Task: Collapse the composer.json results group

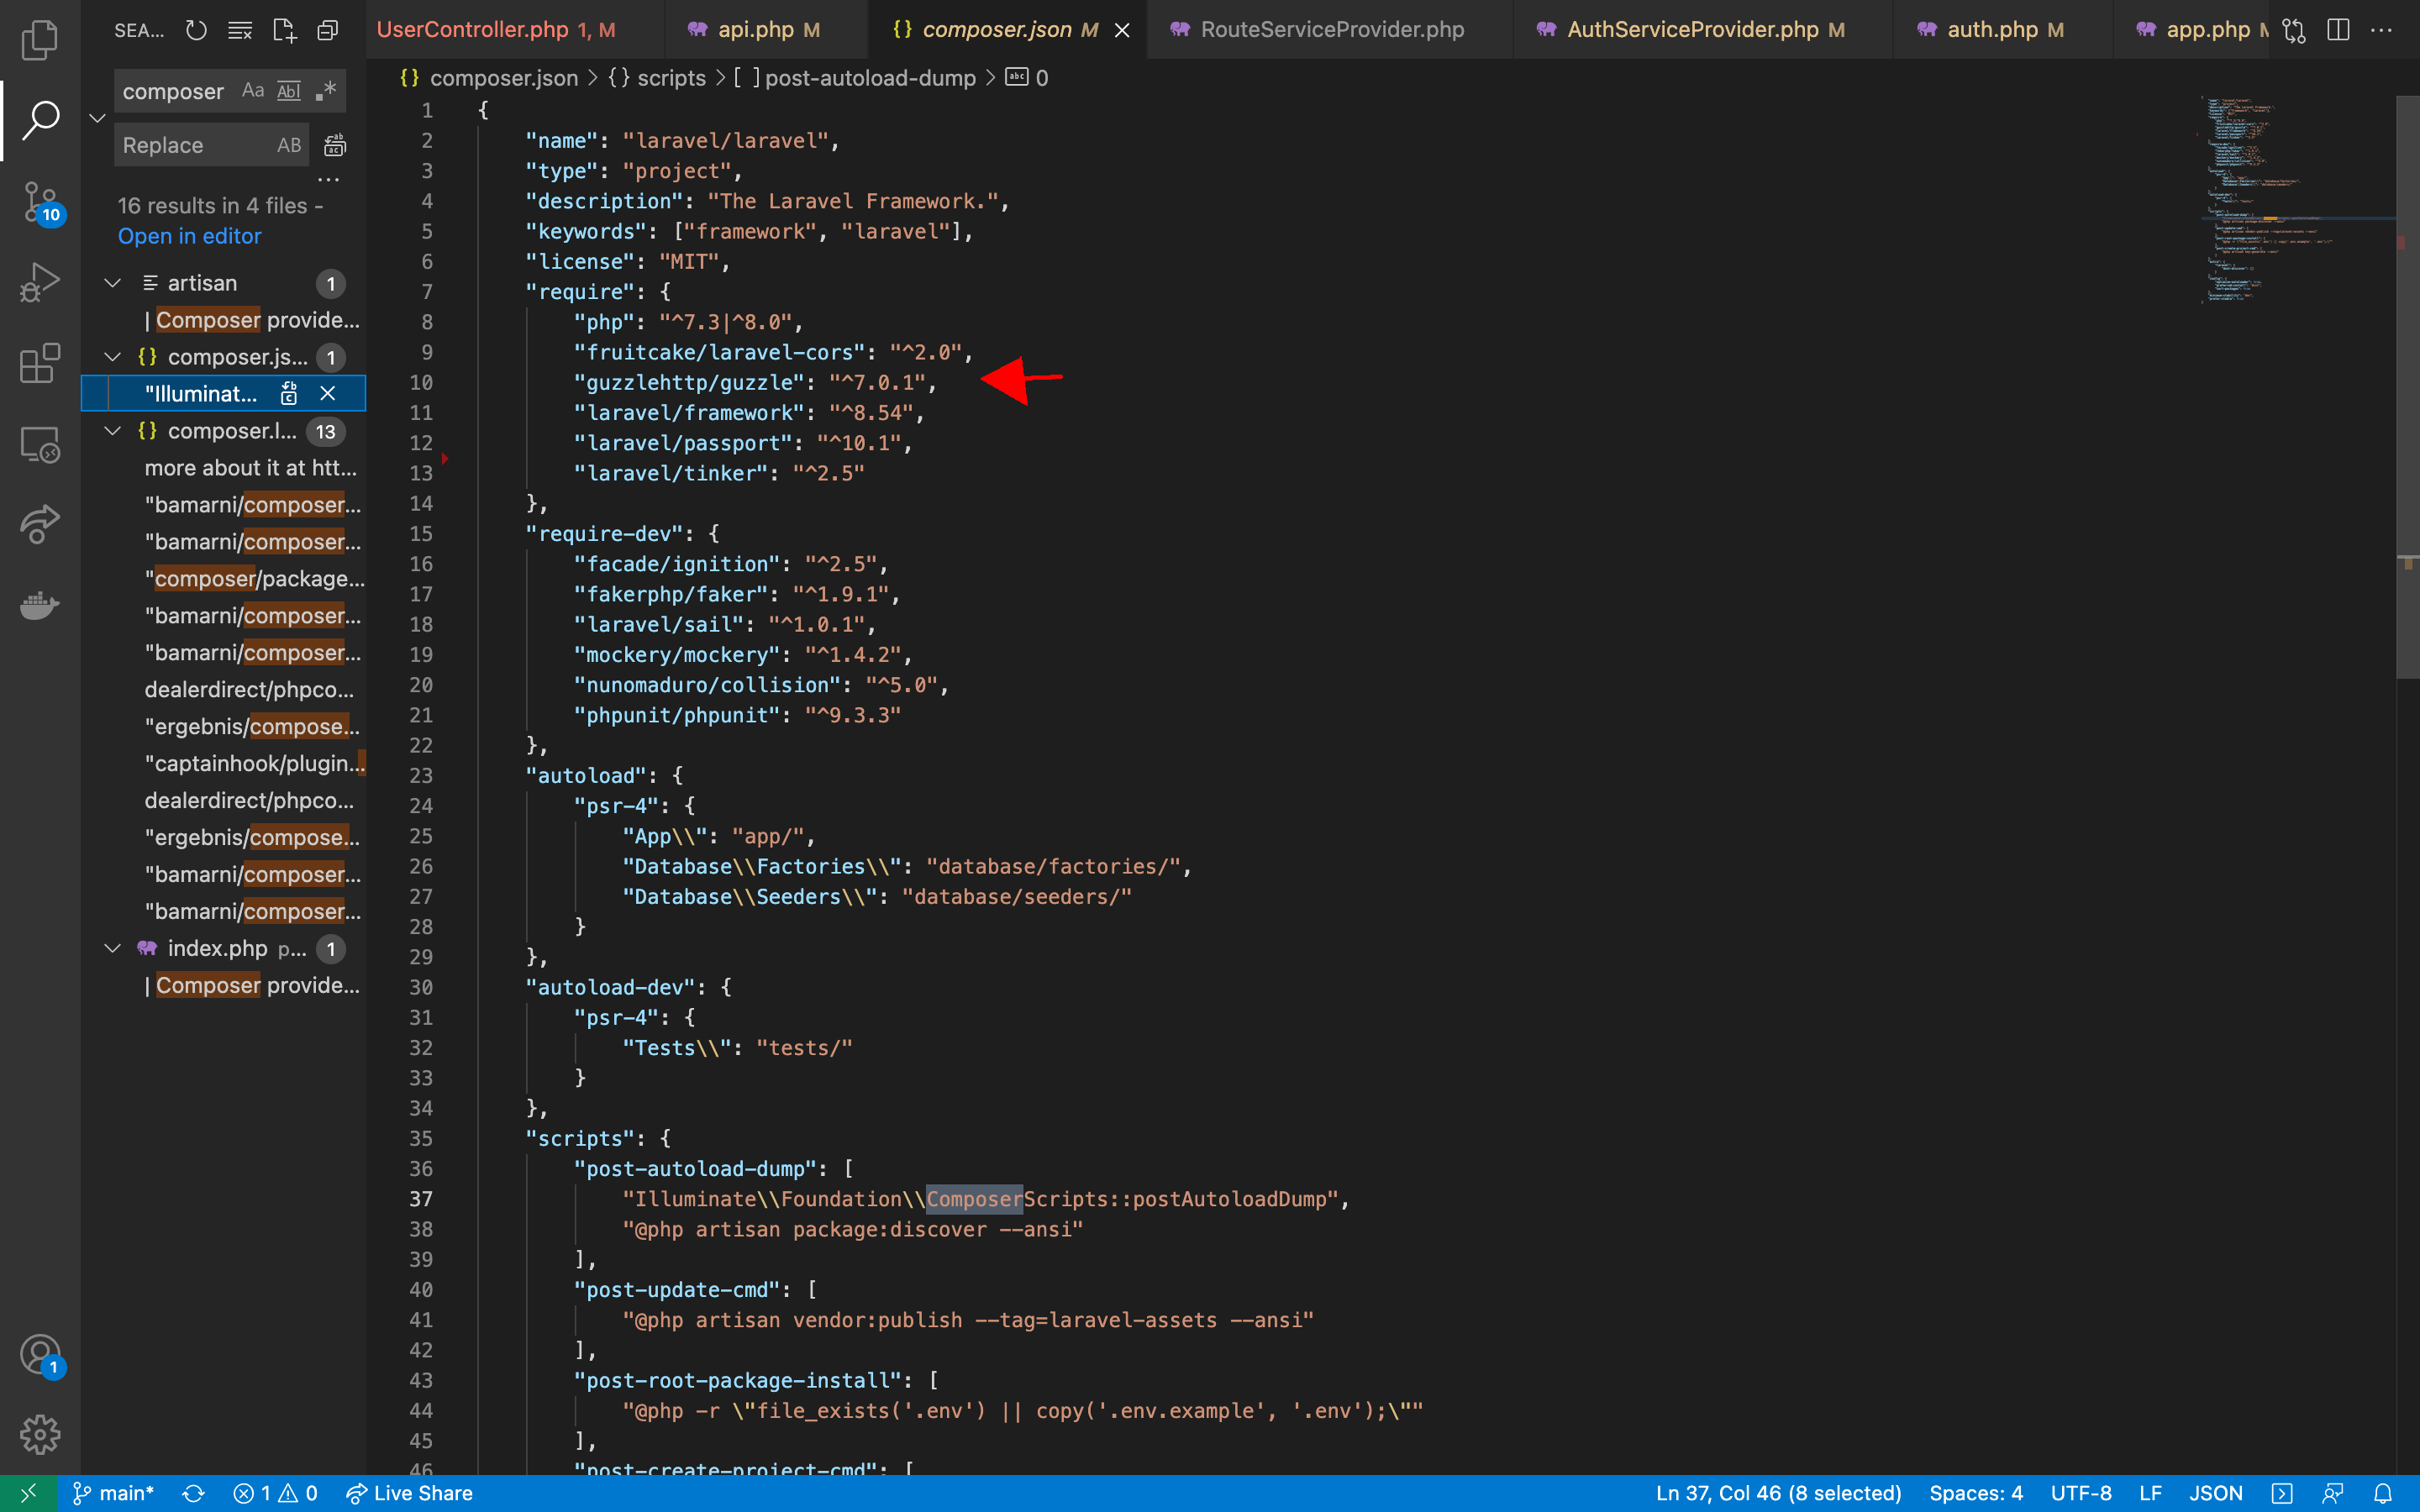Action: coord(113,357)
